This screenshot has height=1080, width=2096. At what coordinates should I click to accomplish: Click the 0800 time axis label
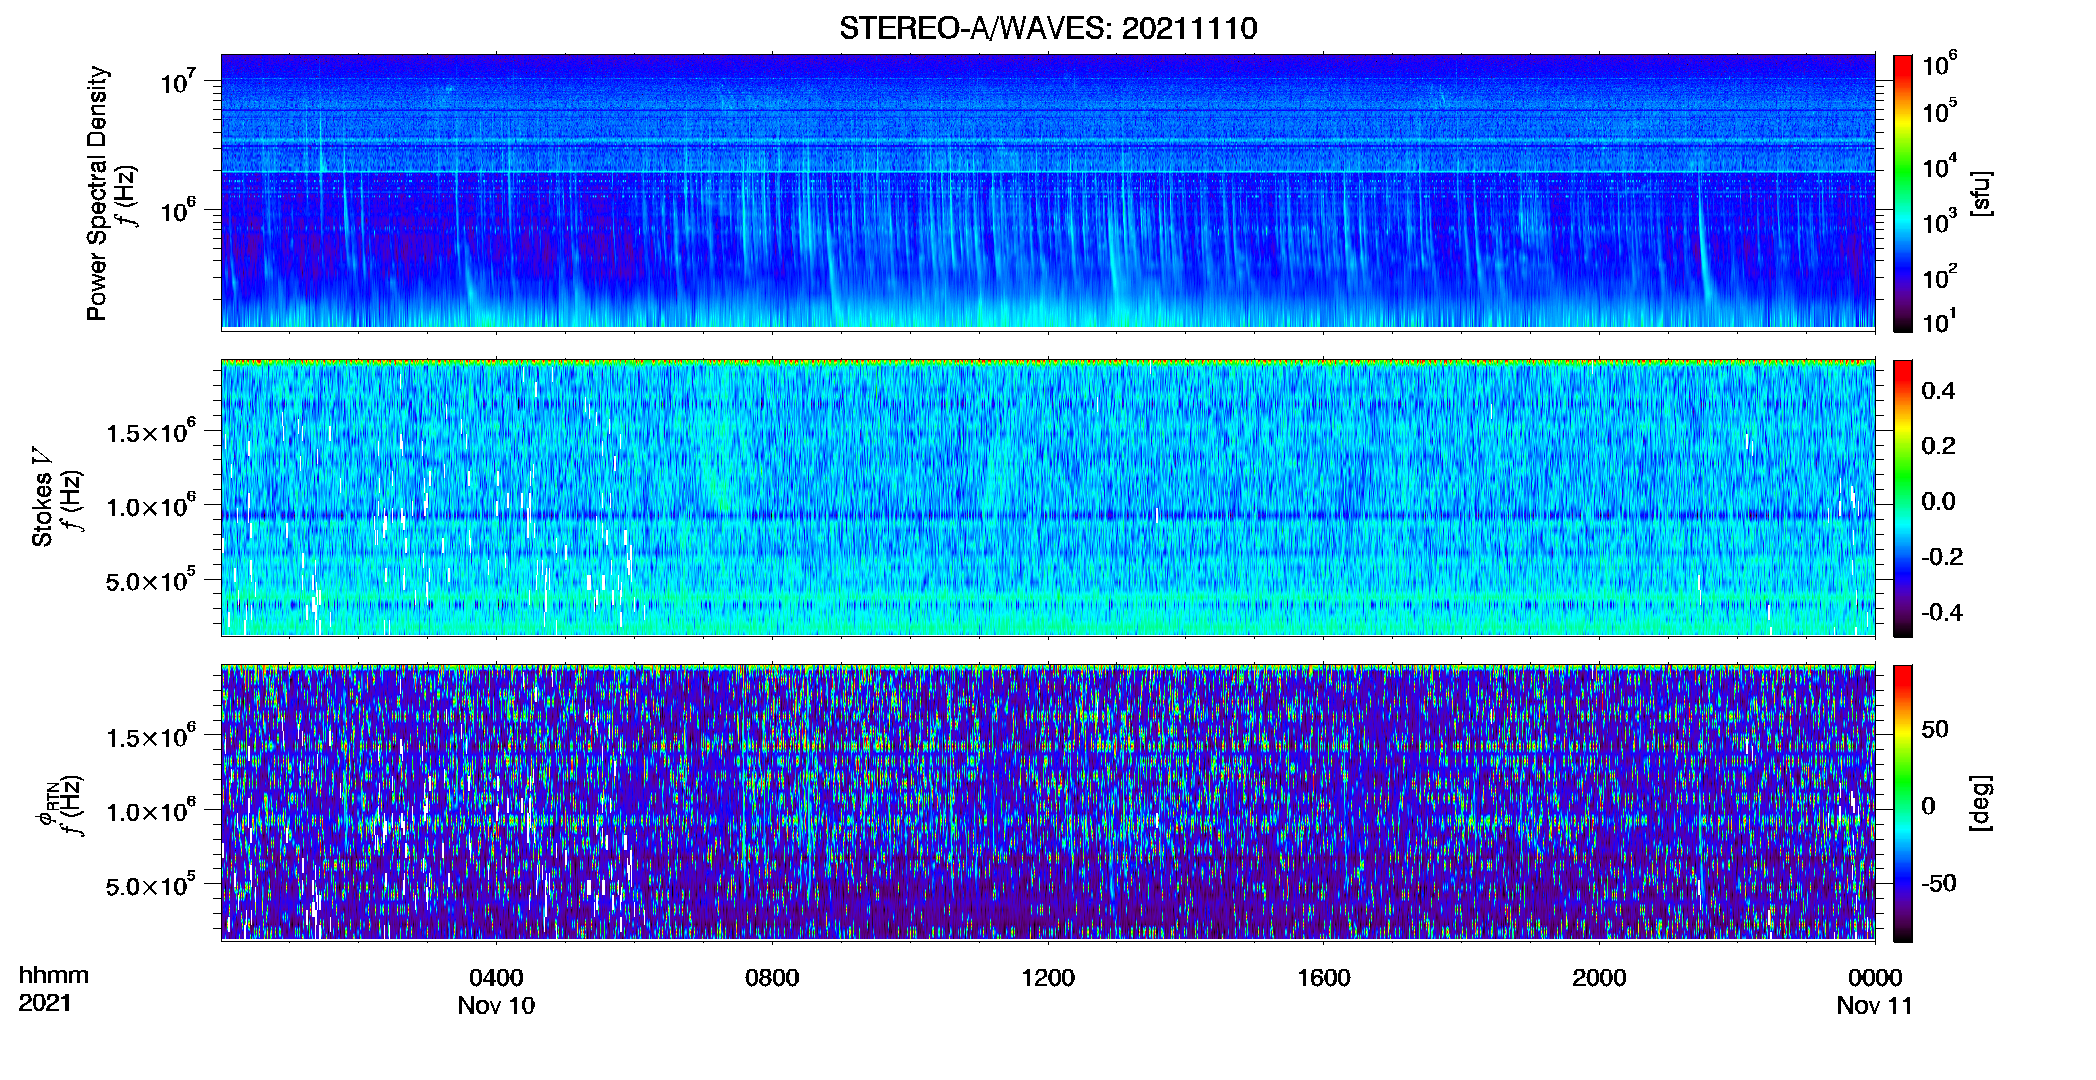point(772,978)
